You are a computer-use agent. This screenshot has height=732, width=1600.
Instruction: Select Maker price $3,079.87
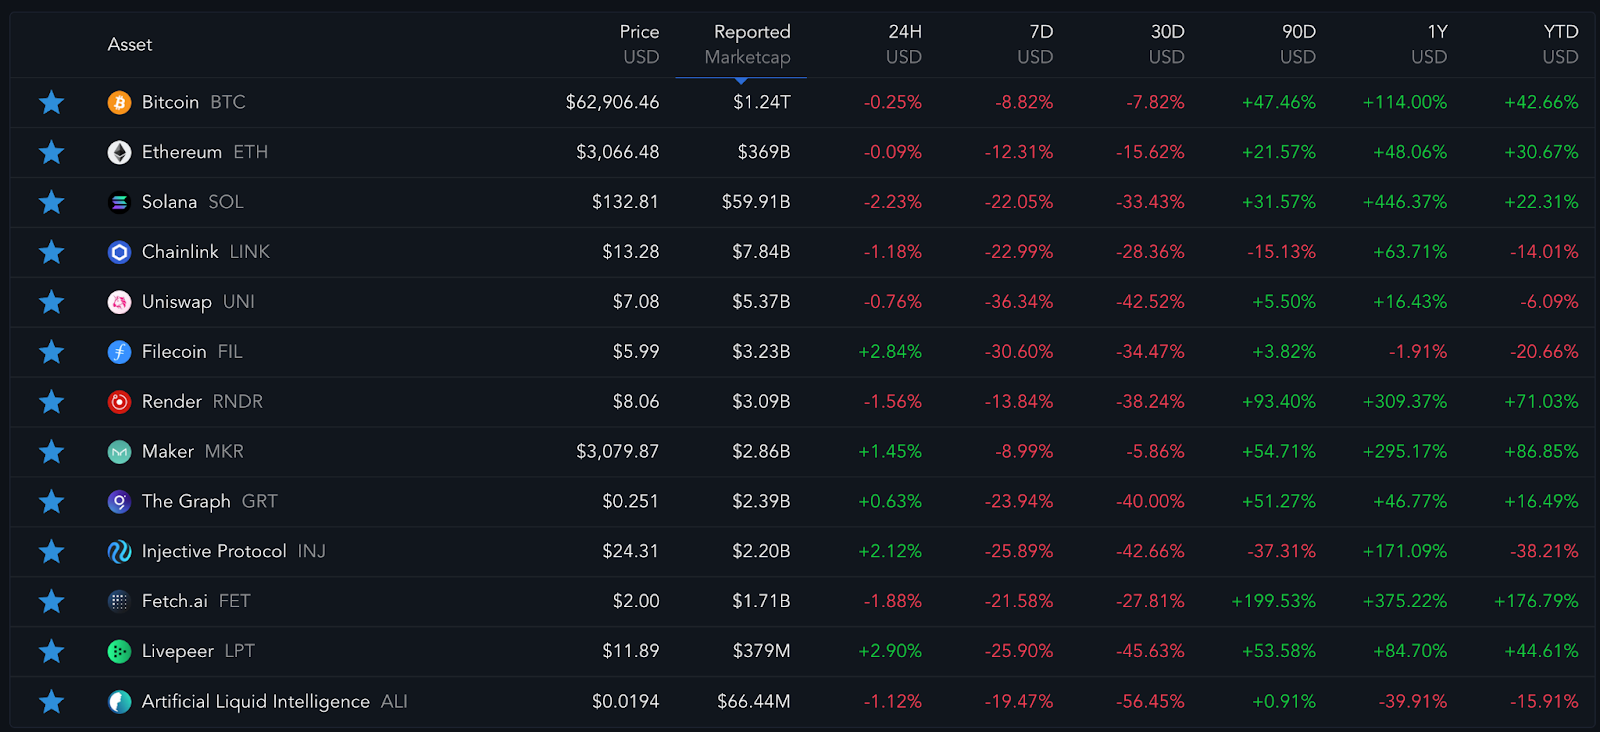pyautogui.click(x=617, y=452)
